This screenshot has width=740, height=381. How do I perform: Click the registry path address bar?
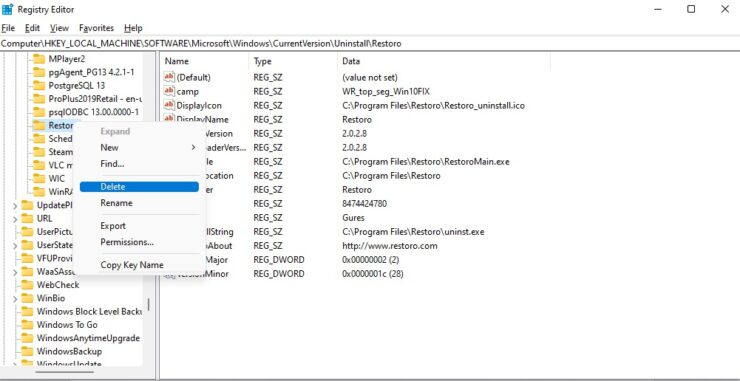point(370,44)
